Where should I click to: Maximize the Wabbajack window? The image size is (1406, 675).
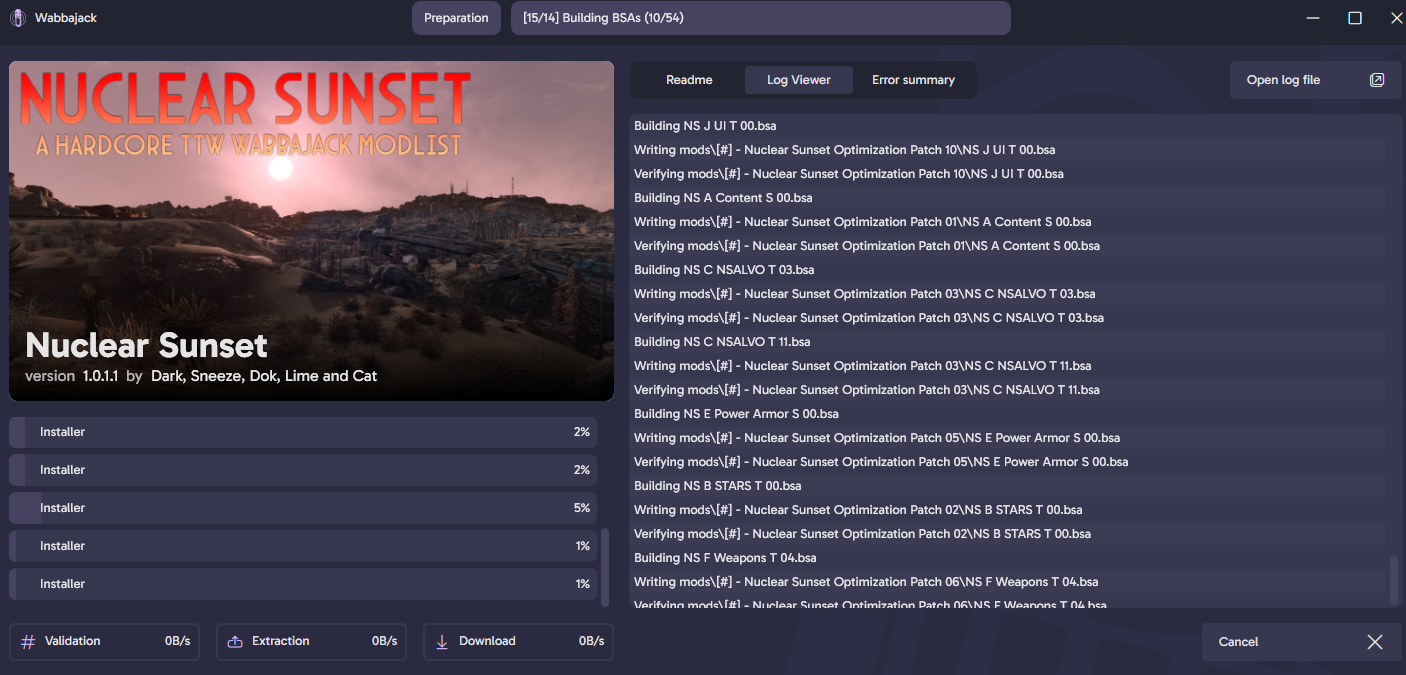(1355, 18)
